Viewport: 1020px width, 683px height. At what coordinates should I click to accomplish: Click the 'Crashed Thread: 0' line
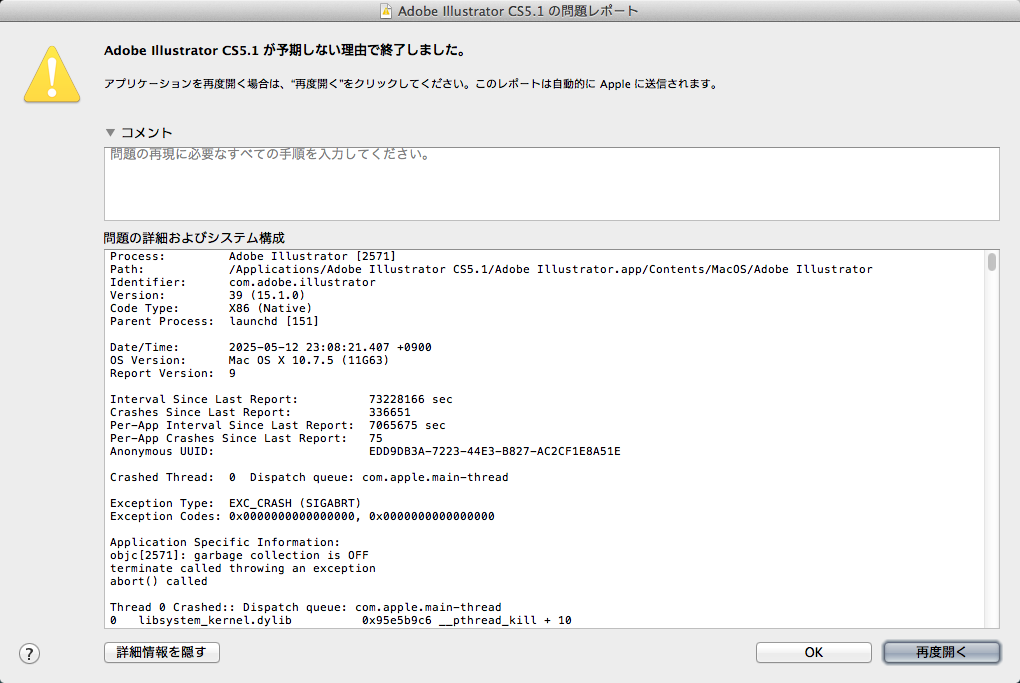point(309,477)
